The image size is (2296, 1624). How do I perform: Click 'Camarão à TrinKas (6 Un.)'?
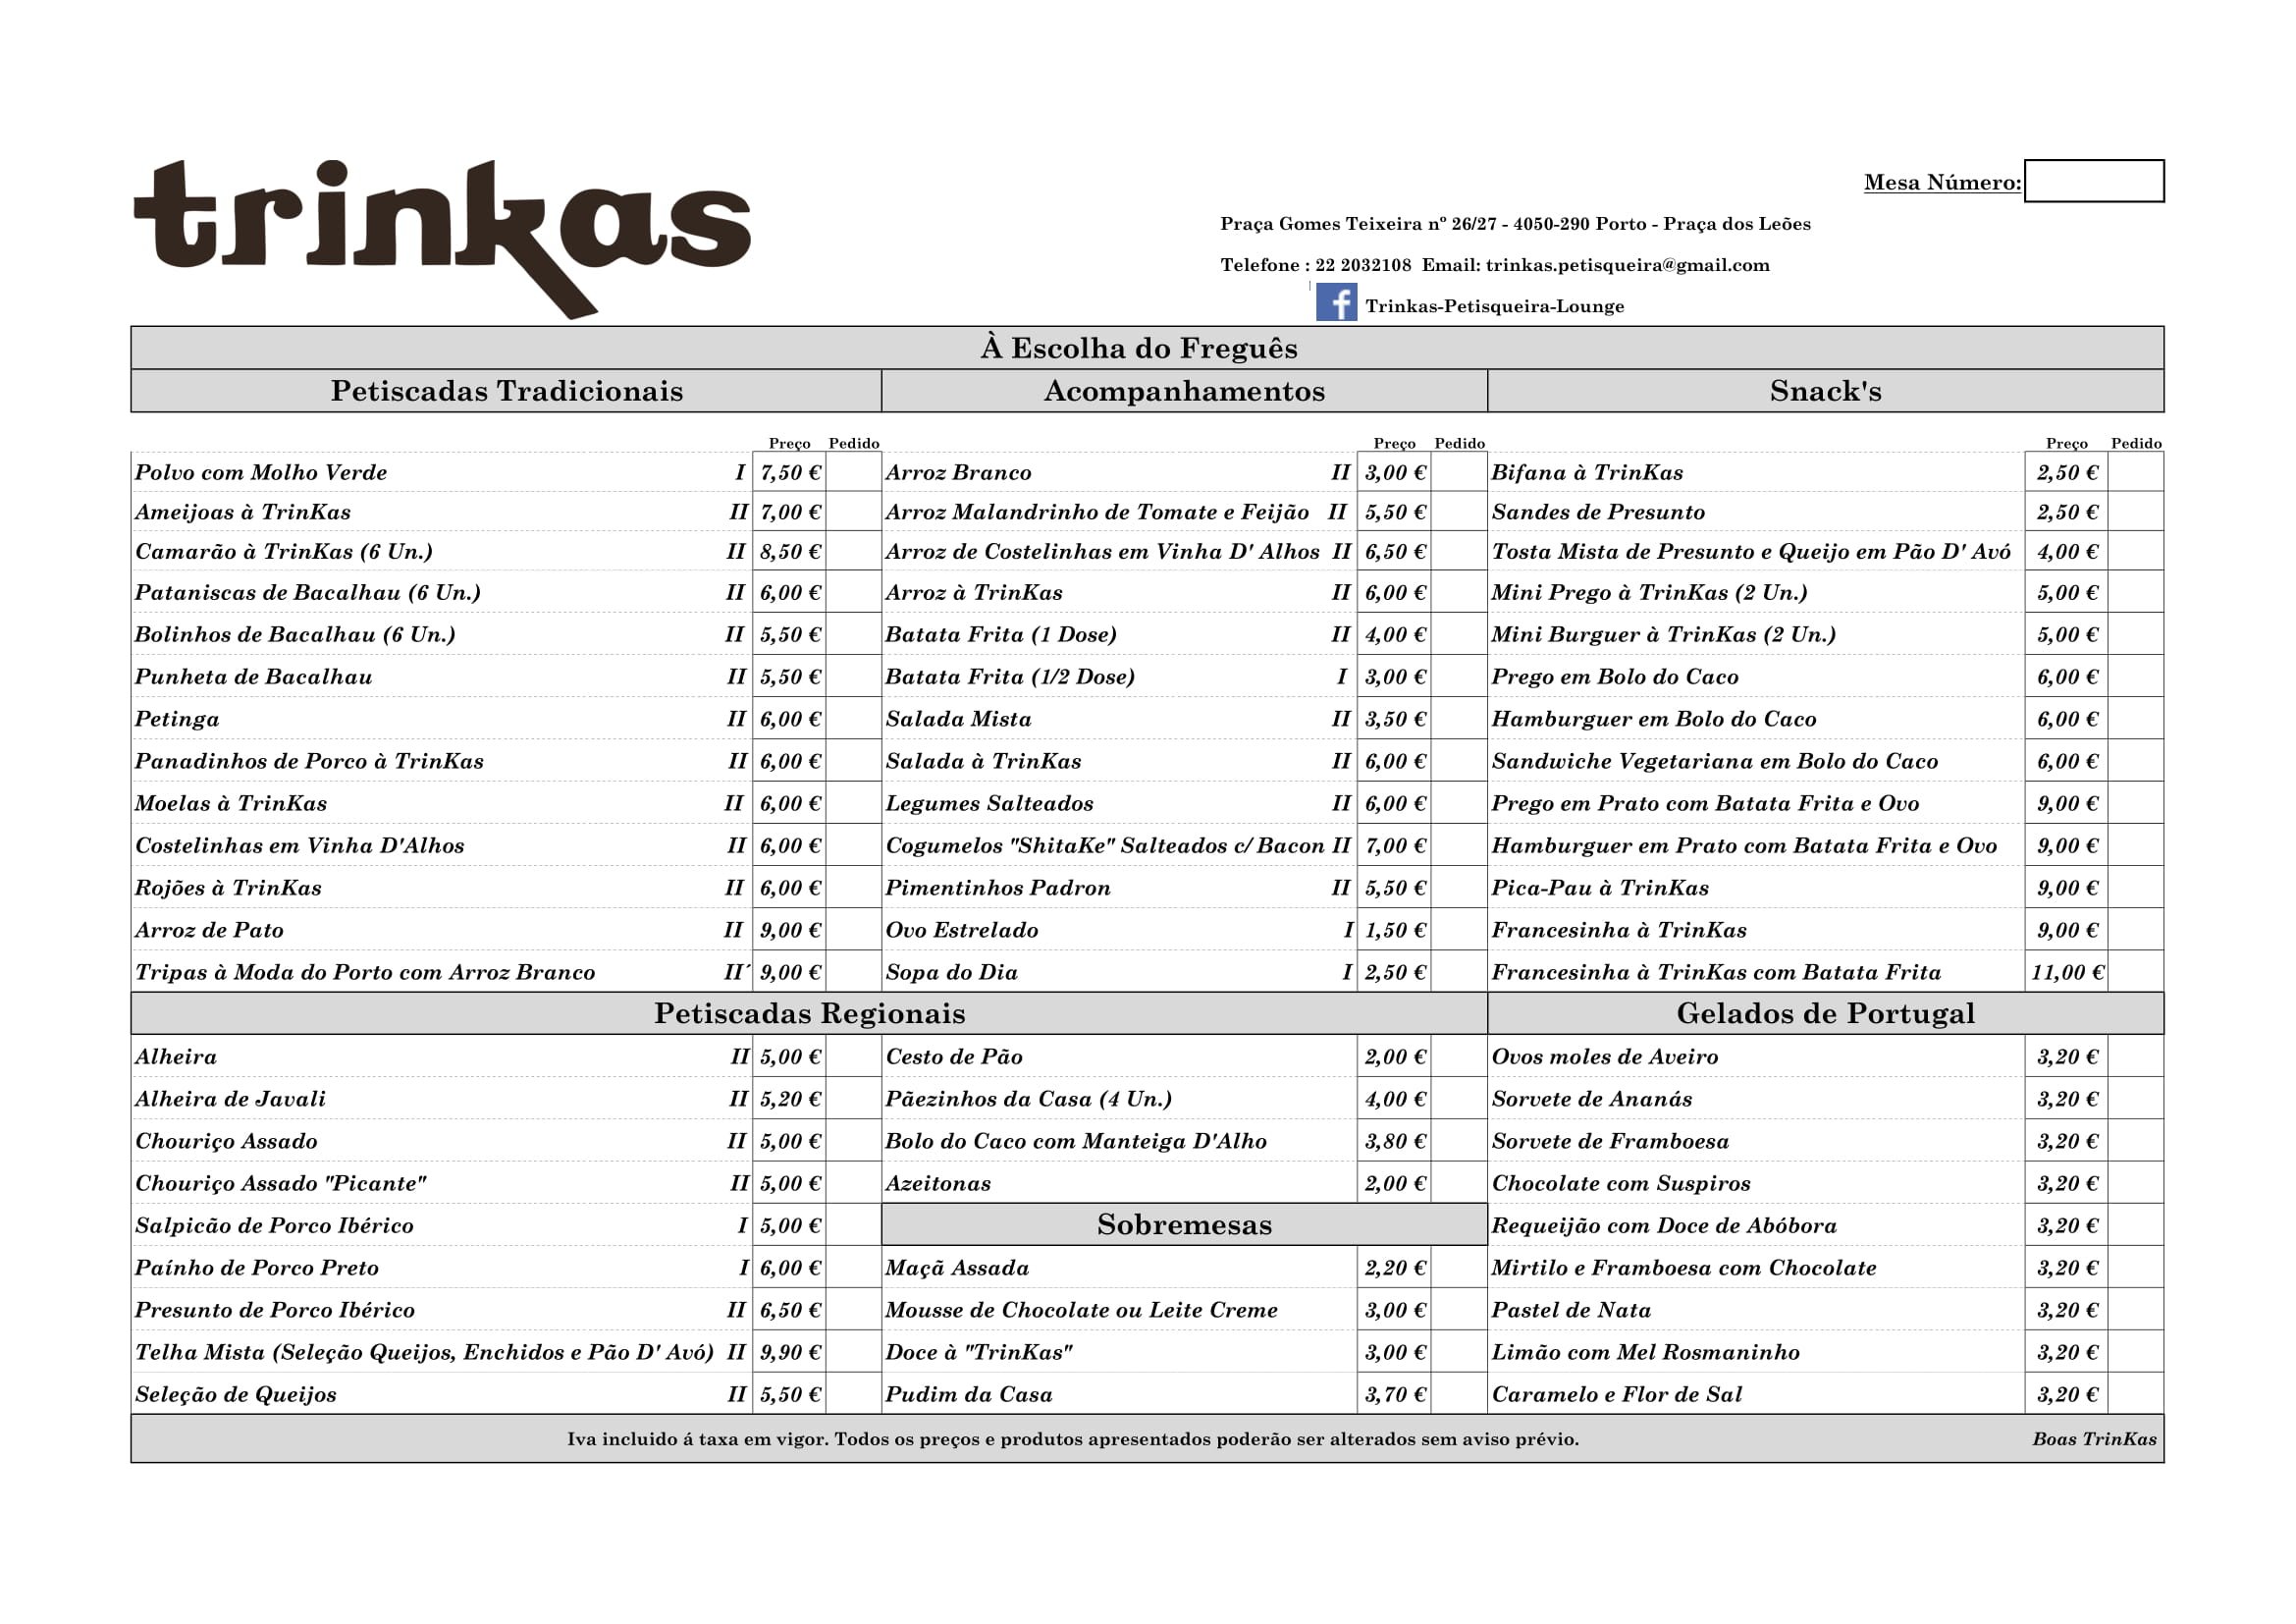[x=284, y=552]
